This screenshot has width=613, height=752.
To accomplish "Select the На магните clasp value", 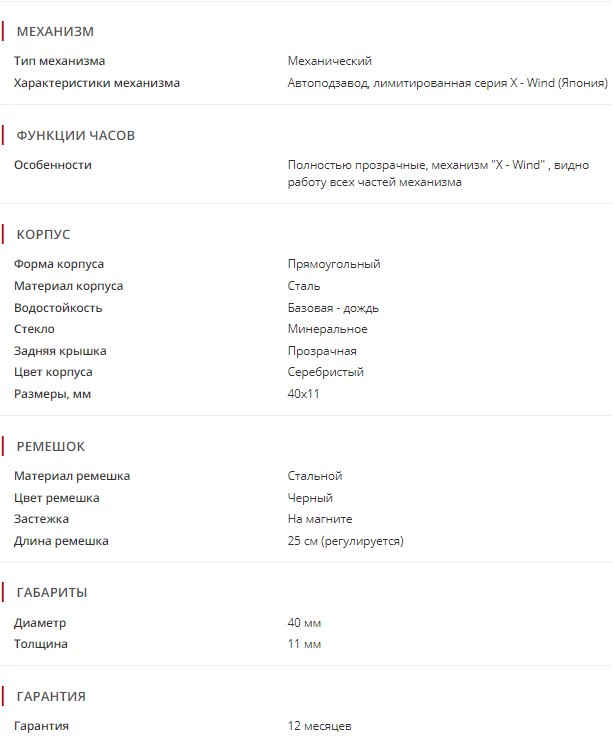I will [320, 519].
